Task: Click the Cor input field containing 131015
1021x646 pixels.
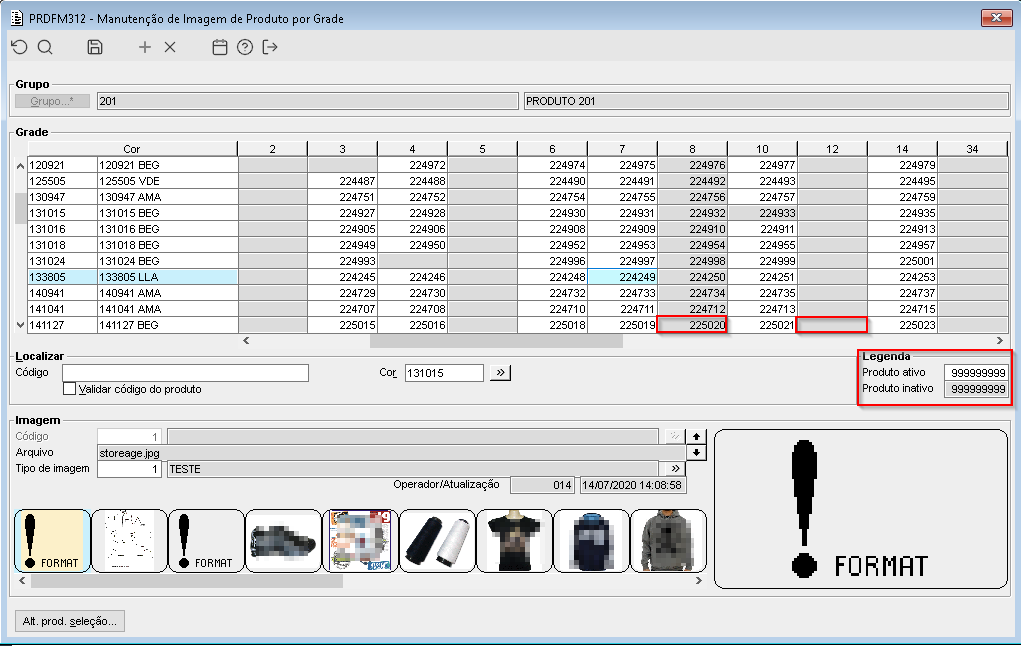Action: 444,372
